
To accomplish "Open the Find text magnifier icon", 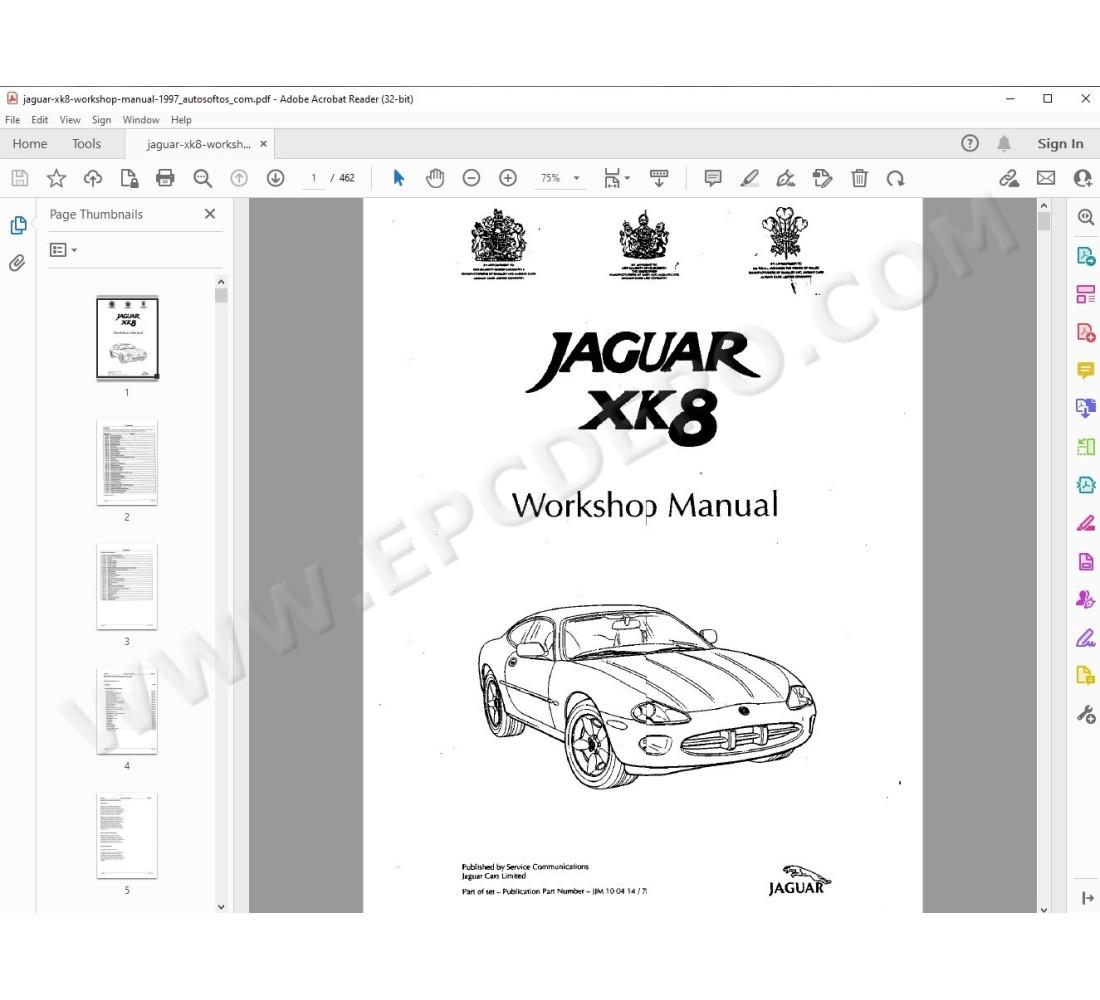I will click(203, 178).
